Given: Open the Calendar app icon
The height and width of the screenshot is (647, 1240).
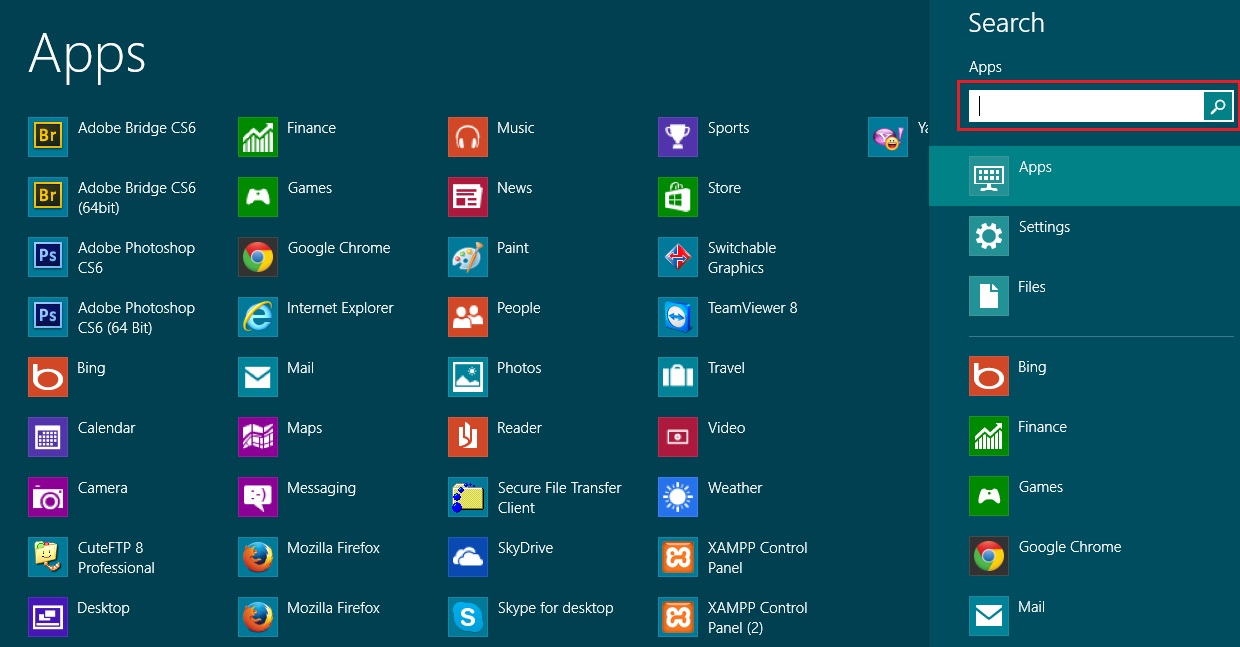Looking at the screenshot, I should (48, 437).
